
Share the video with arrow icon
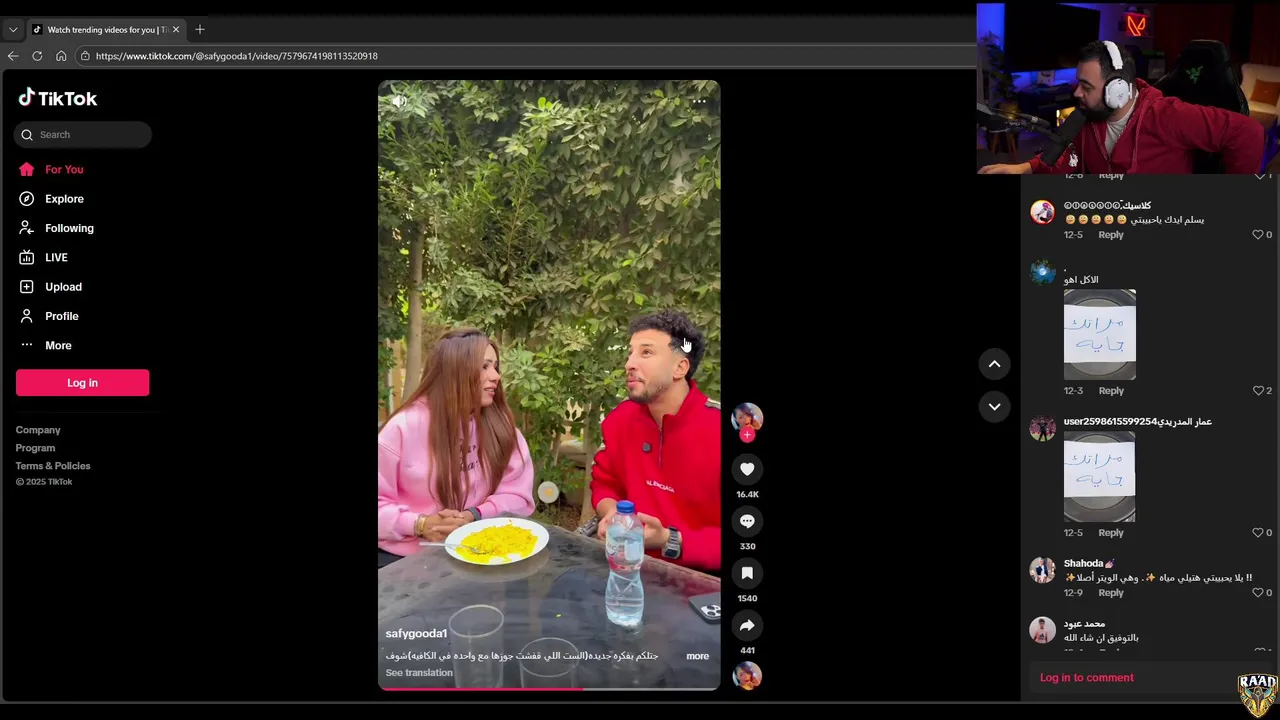tap(747, 625)
